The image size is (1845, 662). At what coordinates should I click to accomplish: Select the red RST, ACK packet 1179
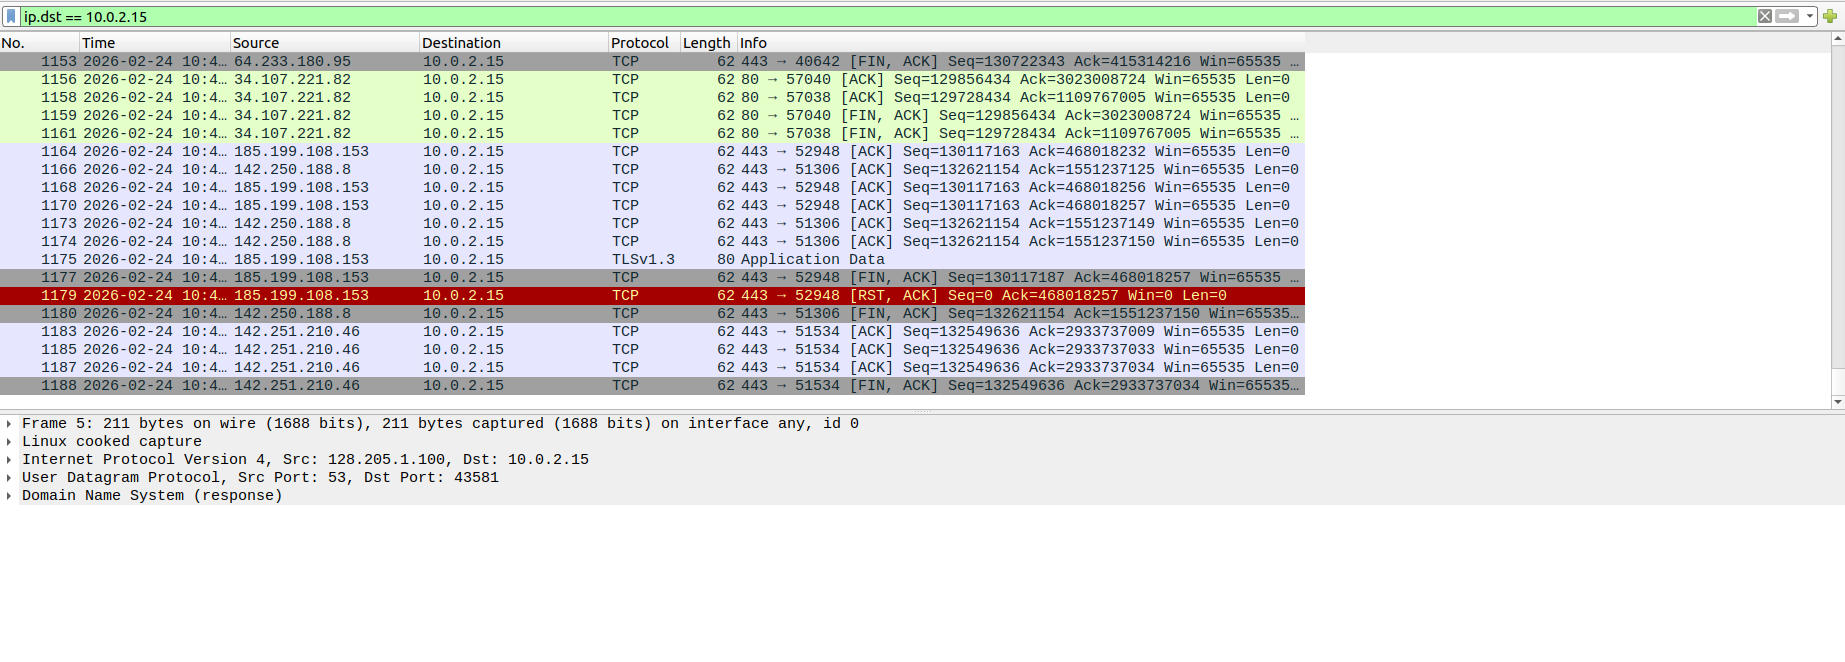pos(652,296)
